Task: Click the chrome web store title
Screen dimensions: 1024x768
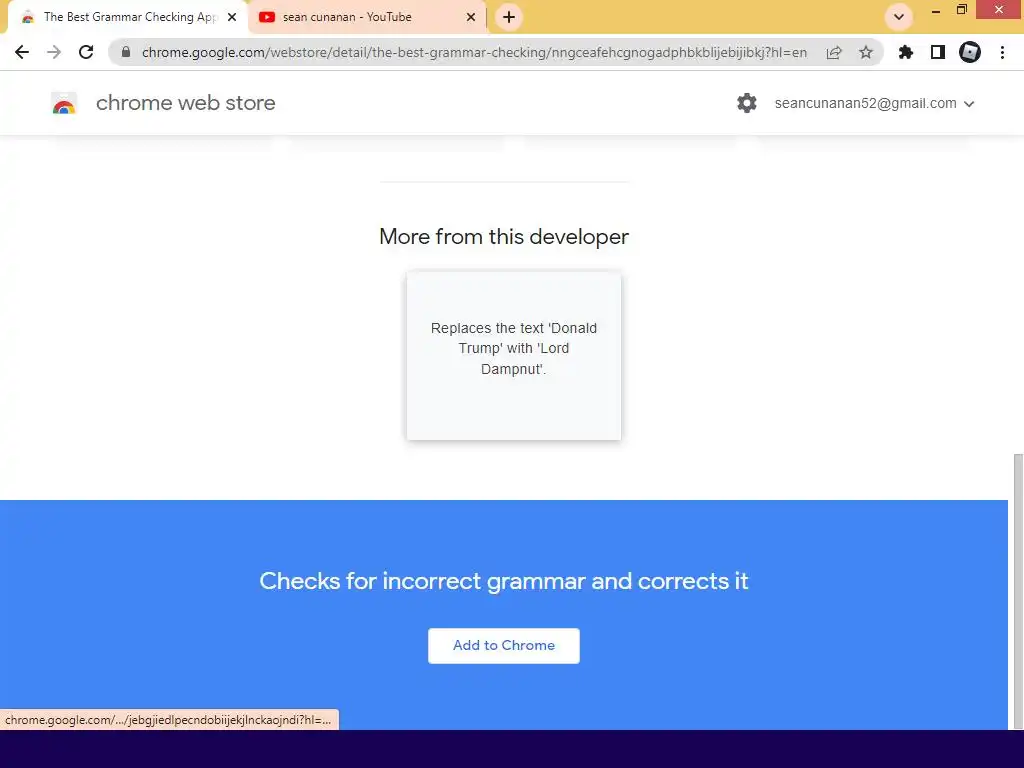Action: click(185, 103)
